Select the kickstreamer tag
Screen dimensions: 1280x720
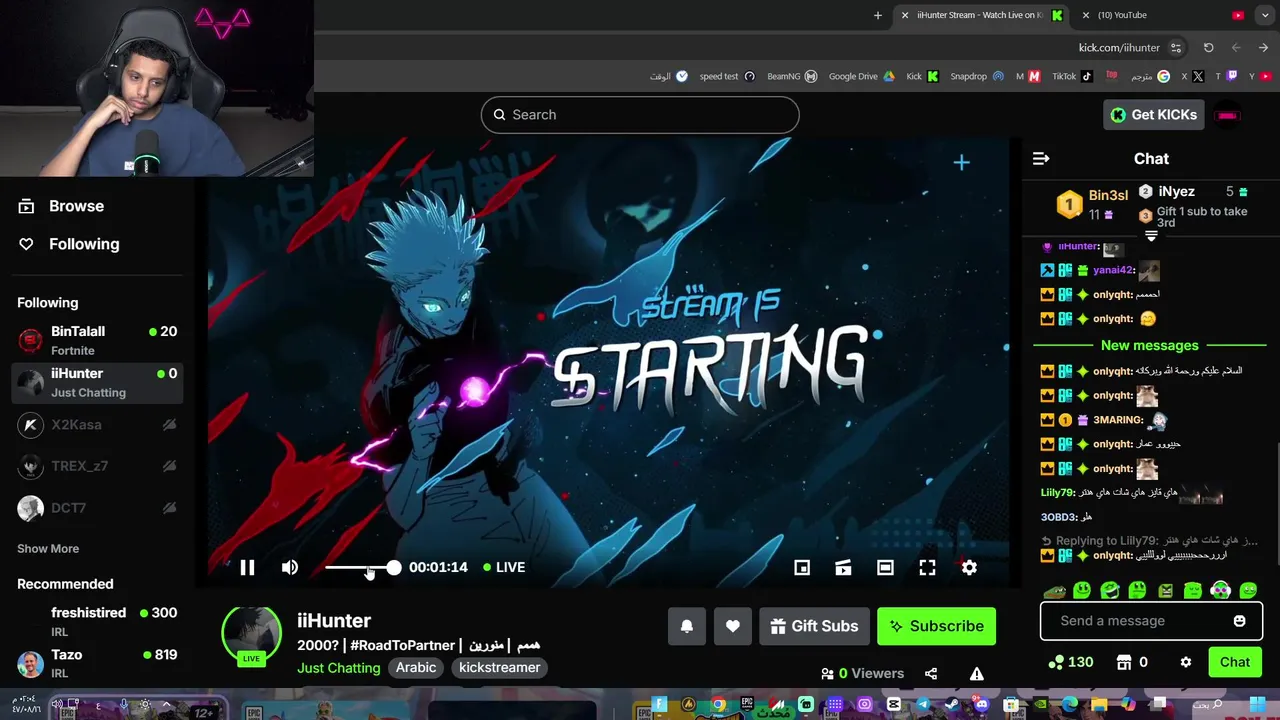point(499,668)
